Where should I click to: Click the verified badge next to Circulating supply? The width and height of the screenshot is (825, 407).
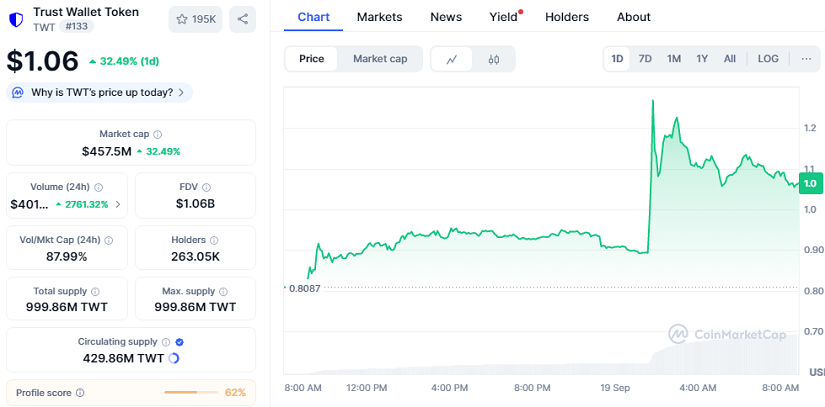point(179,342)
